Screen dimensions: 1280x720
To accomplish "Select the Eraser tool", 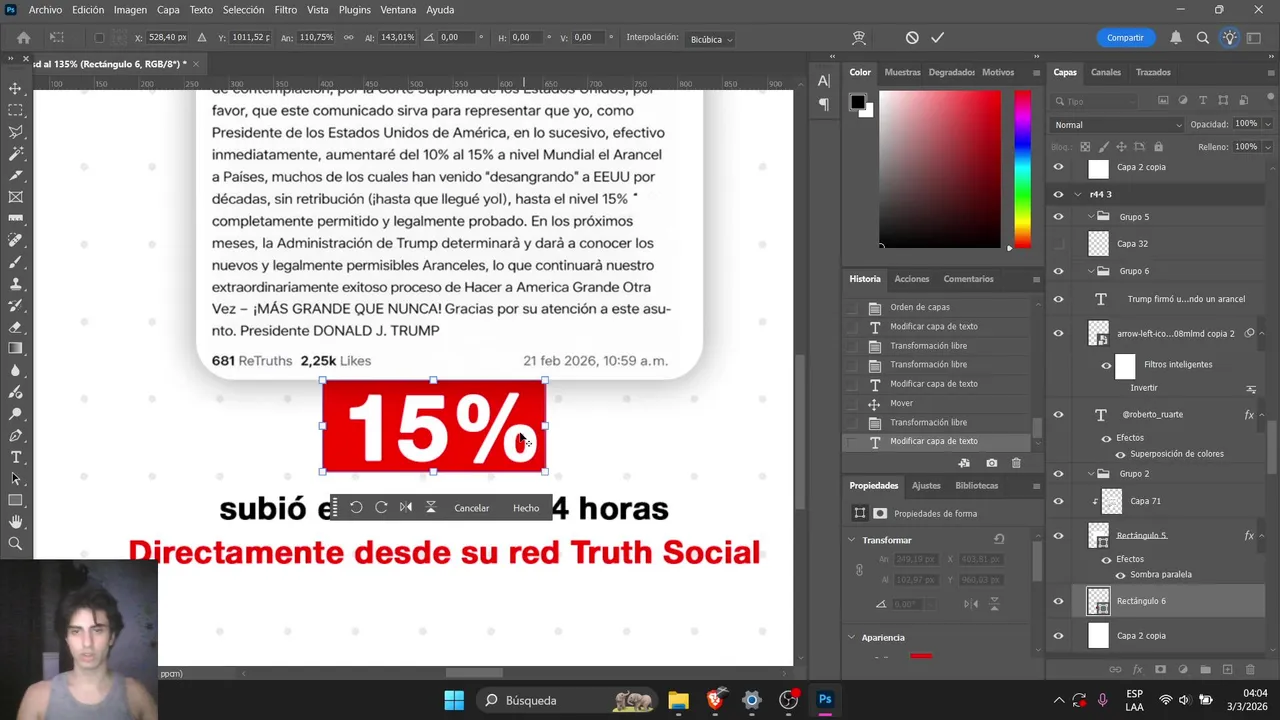I will [15, 327].
